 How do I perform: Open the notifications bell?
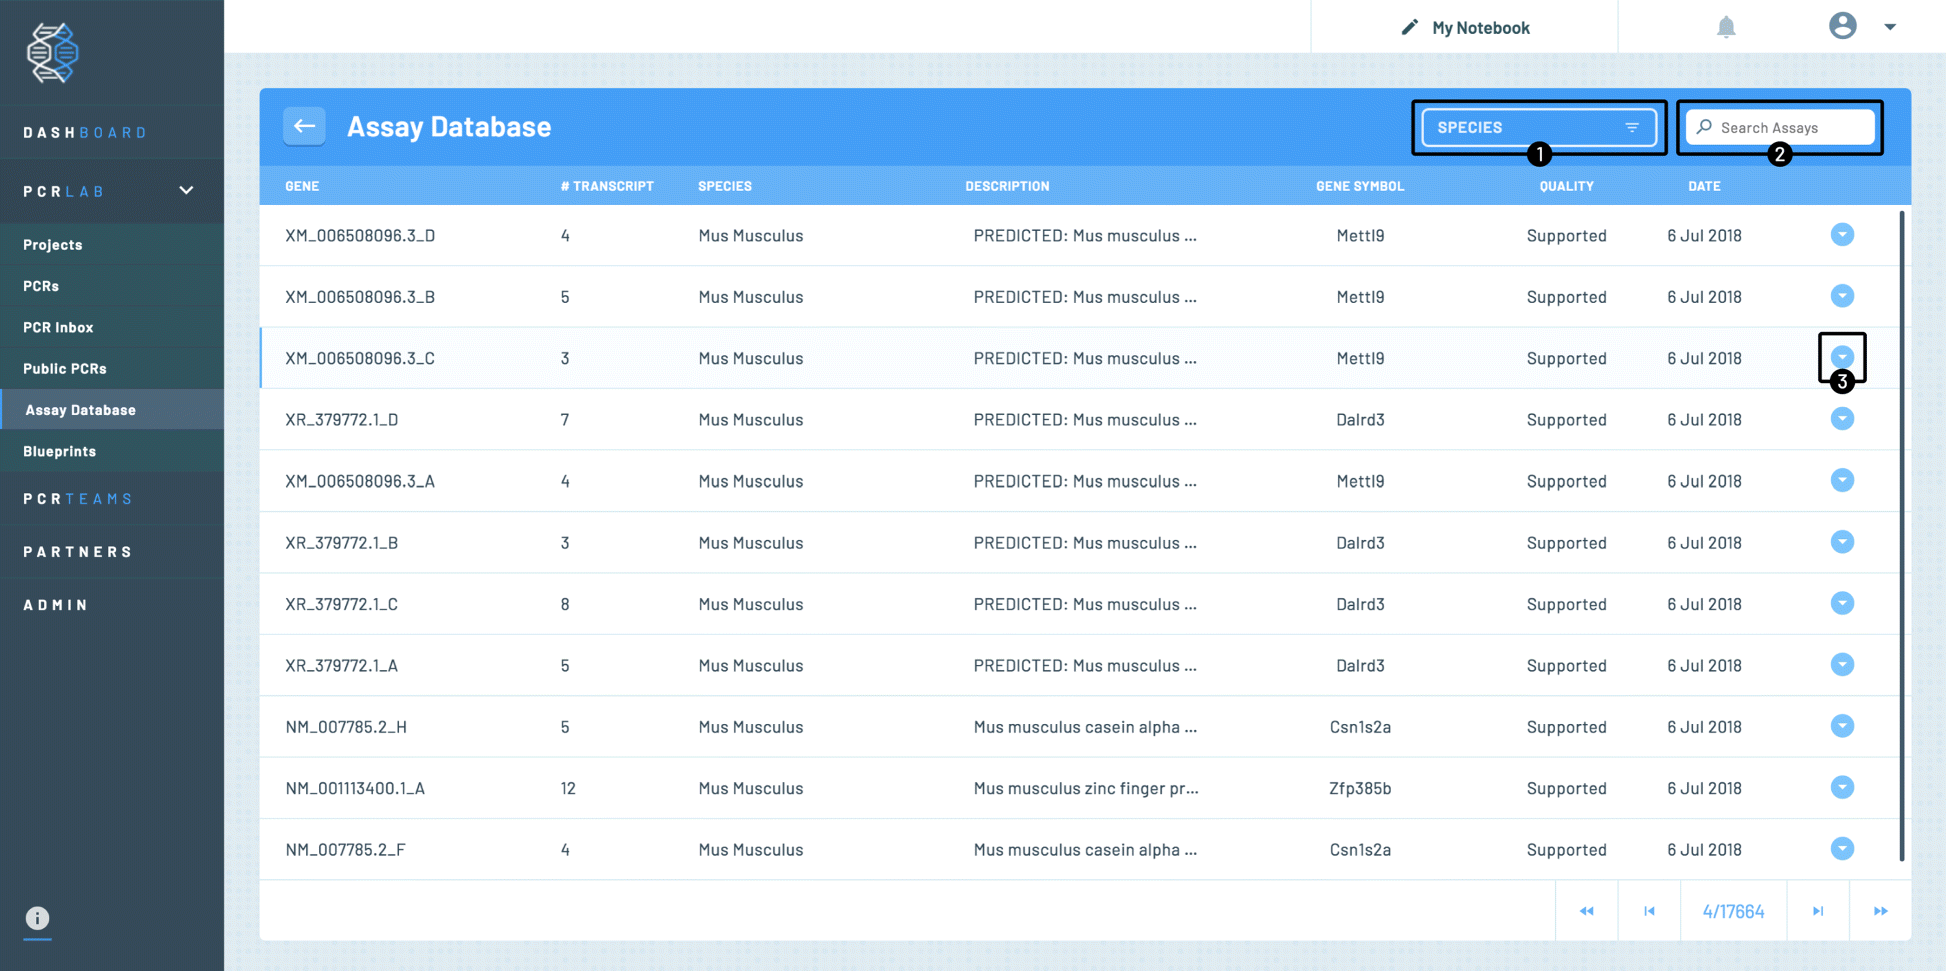(1726, 27)
